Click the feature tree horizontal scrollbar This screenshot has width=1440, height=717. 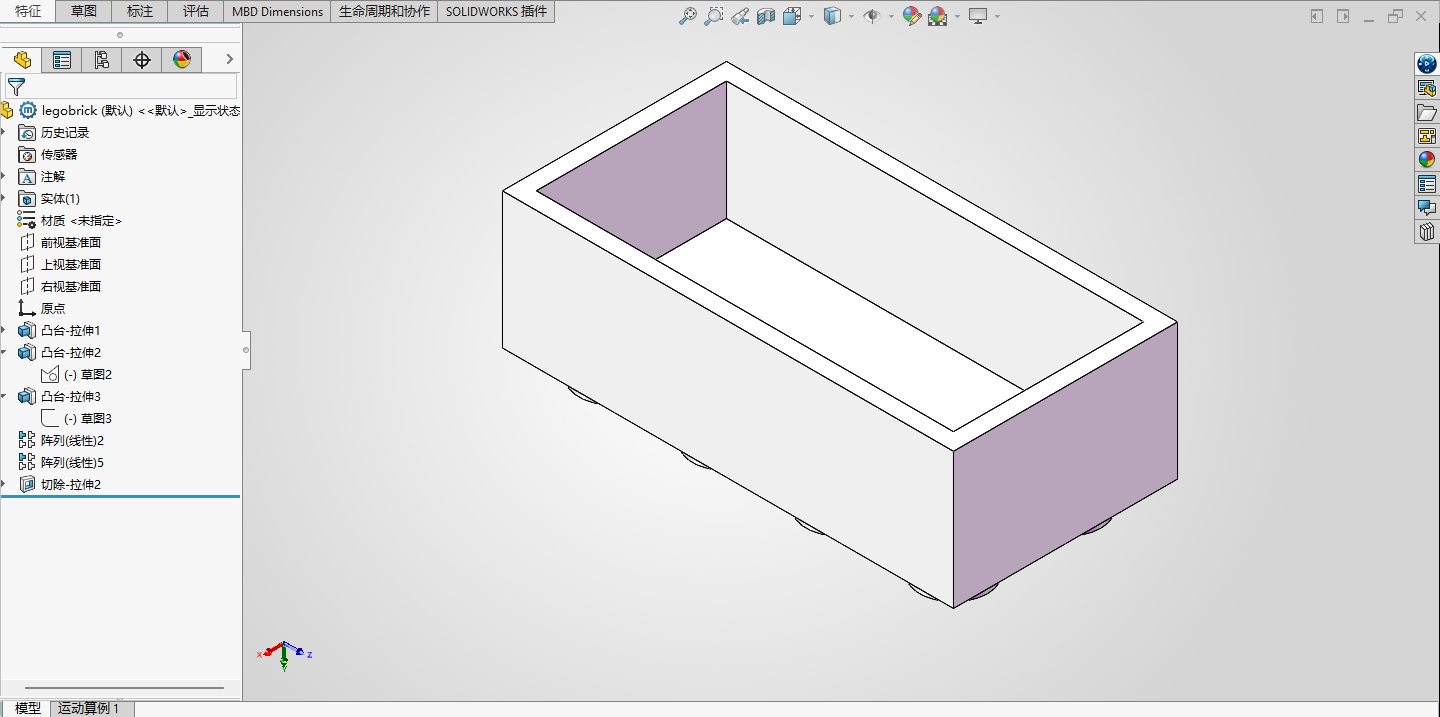click(x=124, y=688)
